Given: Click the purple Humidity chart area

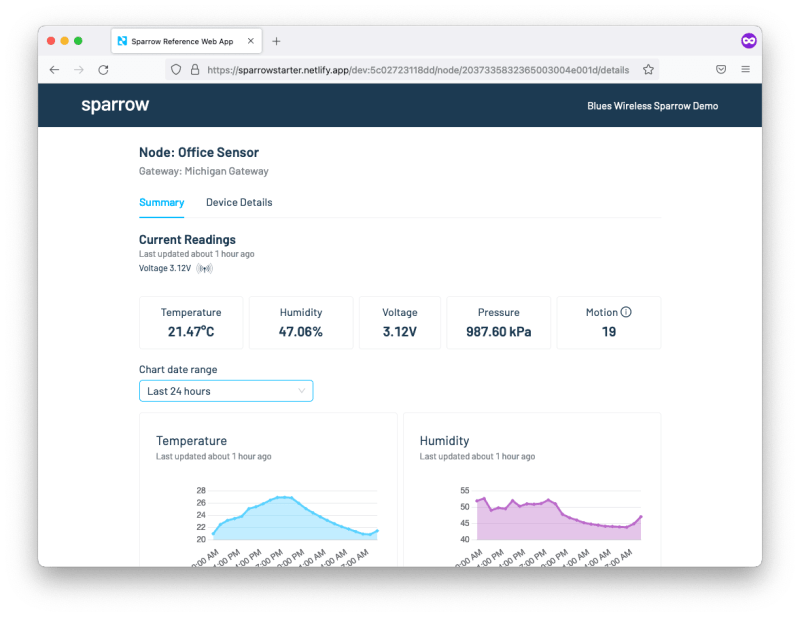Looking at the screenshot, I should [559, 521].
